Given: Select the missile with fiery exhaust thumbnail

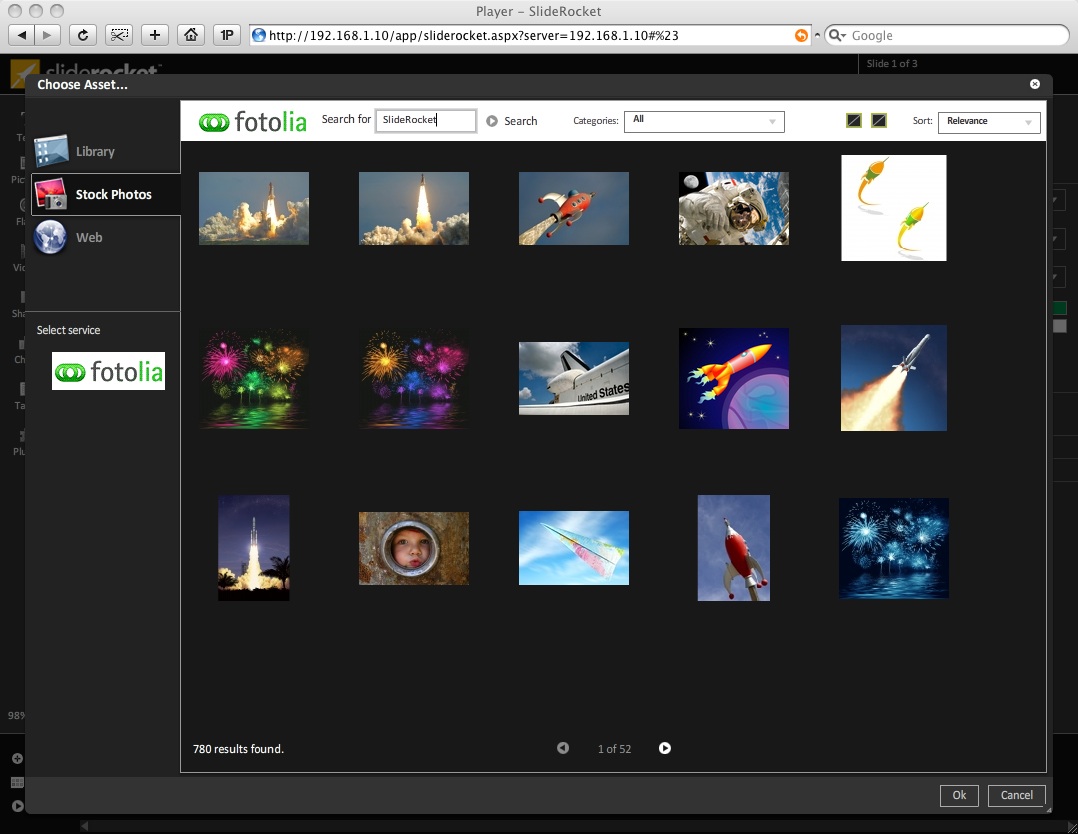Looking at the screenshot, I should pyautogui.click(x=894, y=378).
